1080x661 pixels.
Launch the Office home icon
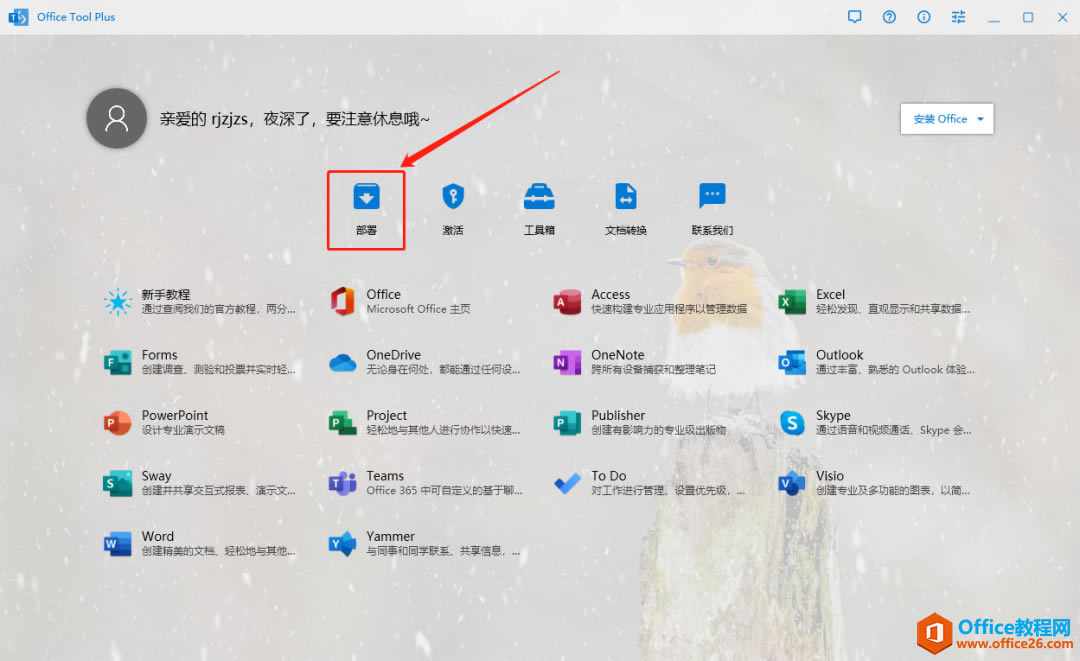(x=342, y=302)
